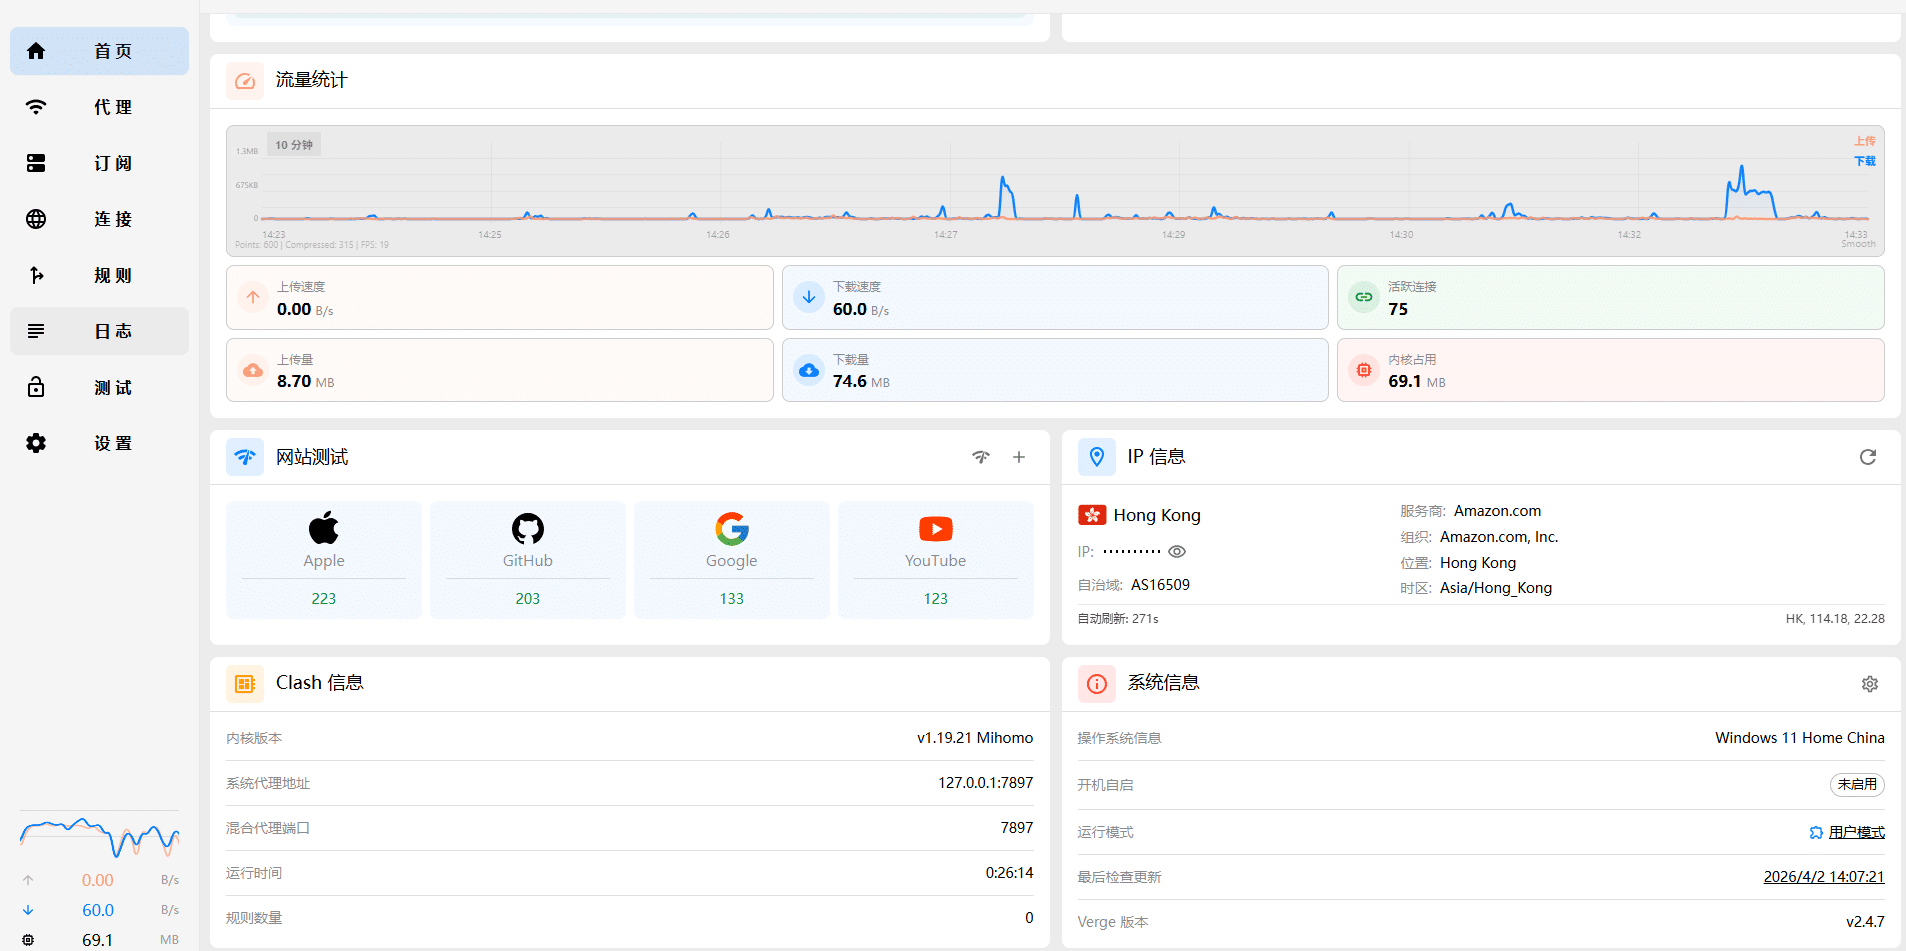Open system info settings gear icon
The height and width of the screenshot is (951, 1906).
tap(1869, 684)
